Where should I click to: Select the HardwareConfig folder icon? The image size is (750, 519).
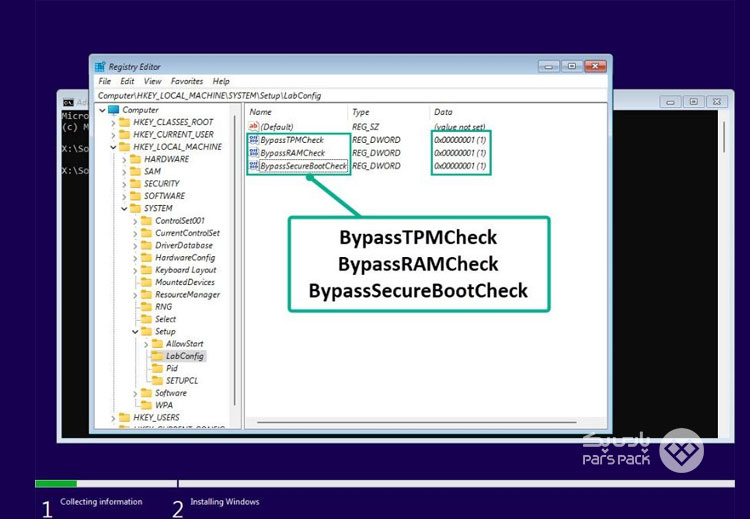click(x=146, y=258)
